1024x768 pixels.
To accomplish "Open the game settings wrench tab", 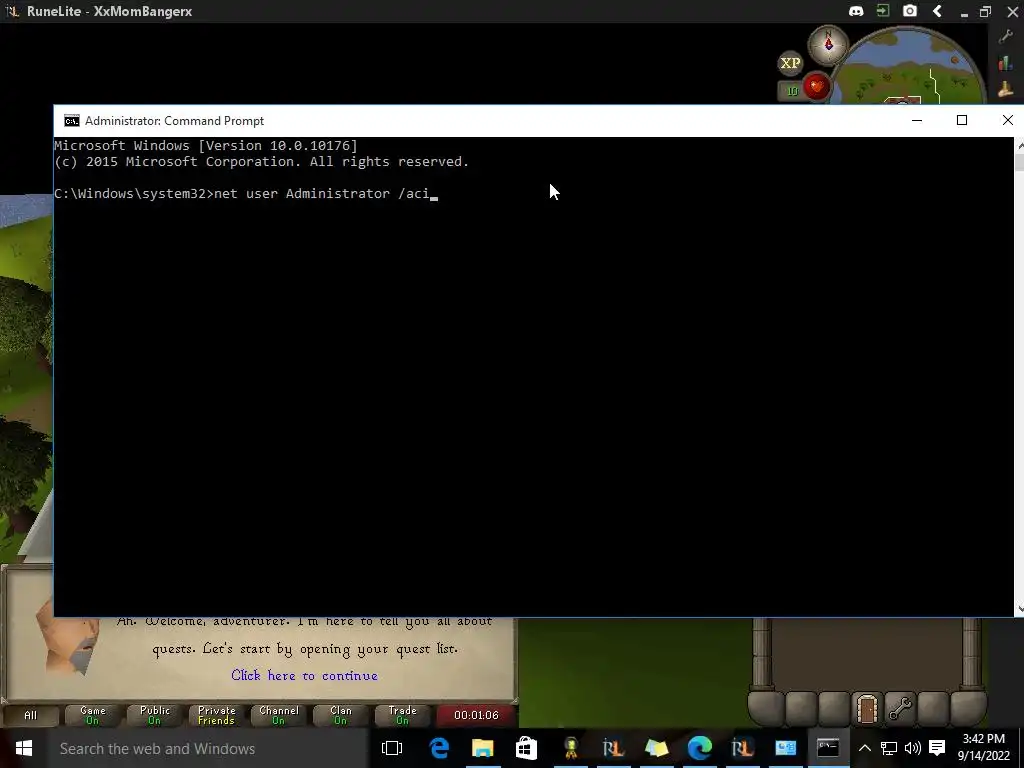I will coord(900,709).
